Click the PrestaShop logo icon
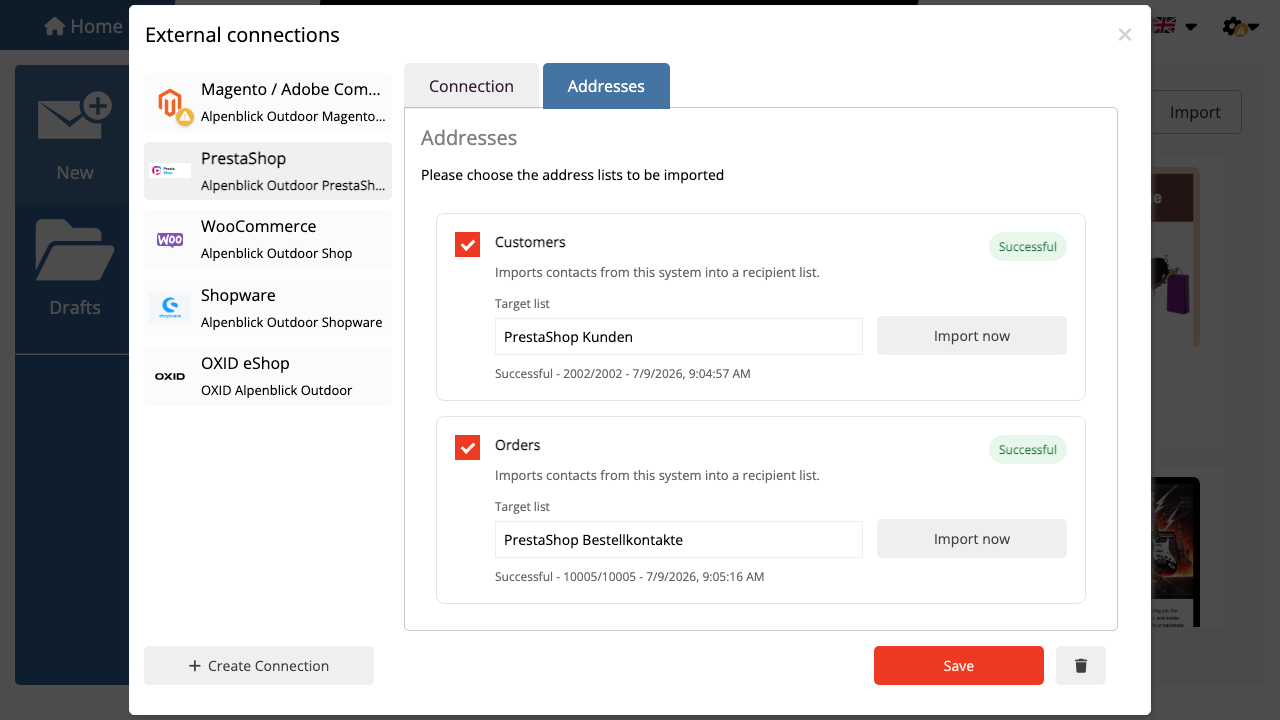Viewport: 1280px width, 720px height. coord(170,171)
